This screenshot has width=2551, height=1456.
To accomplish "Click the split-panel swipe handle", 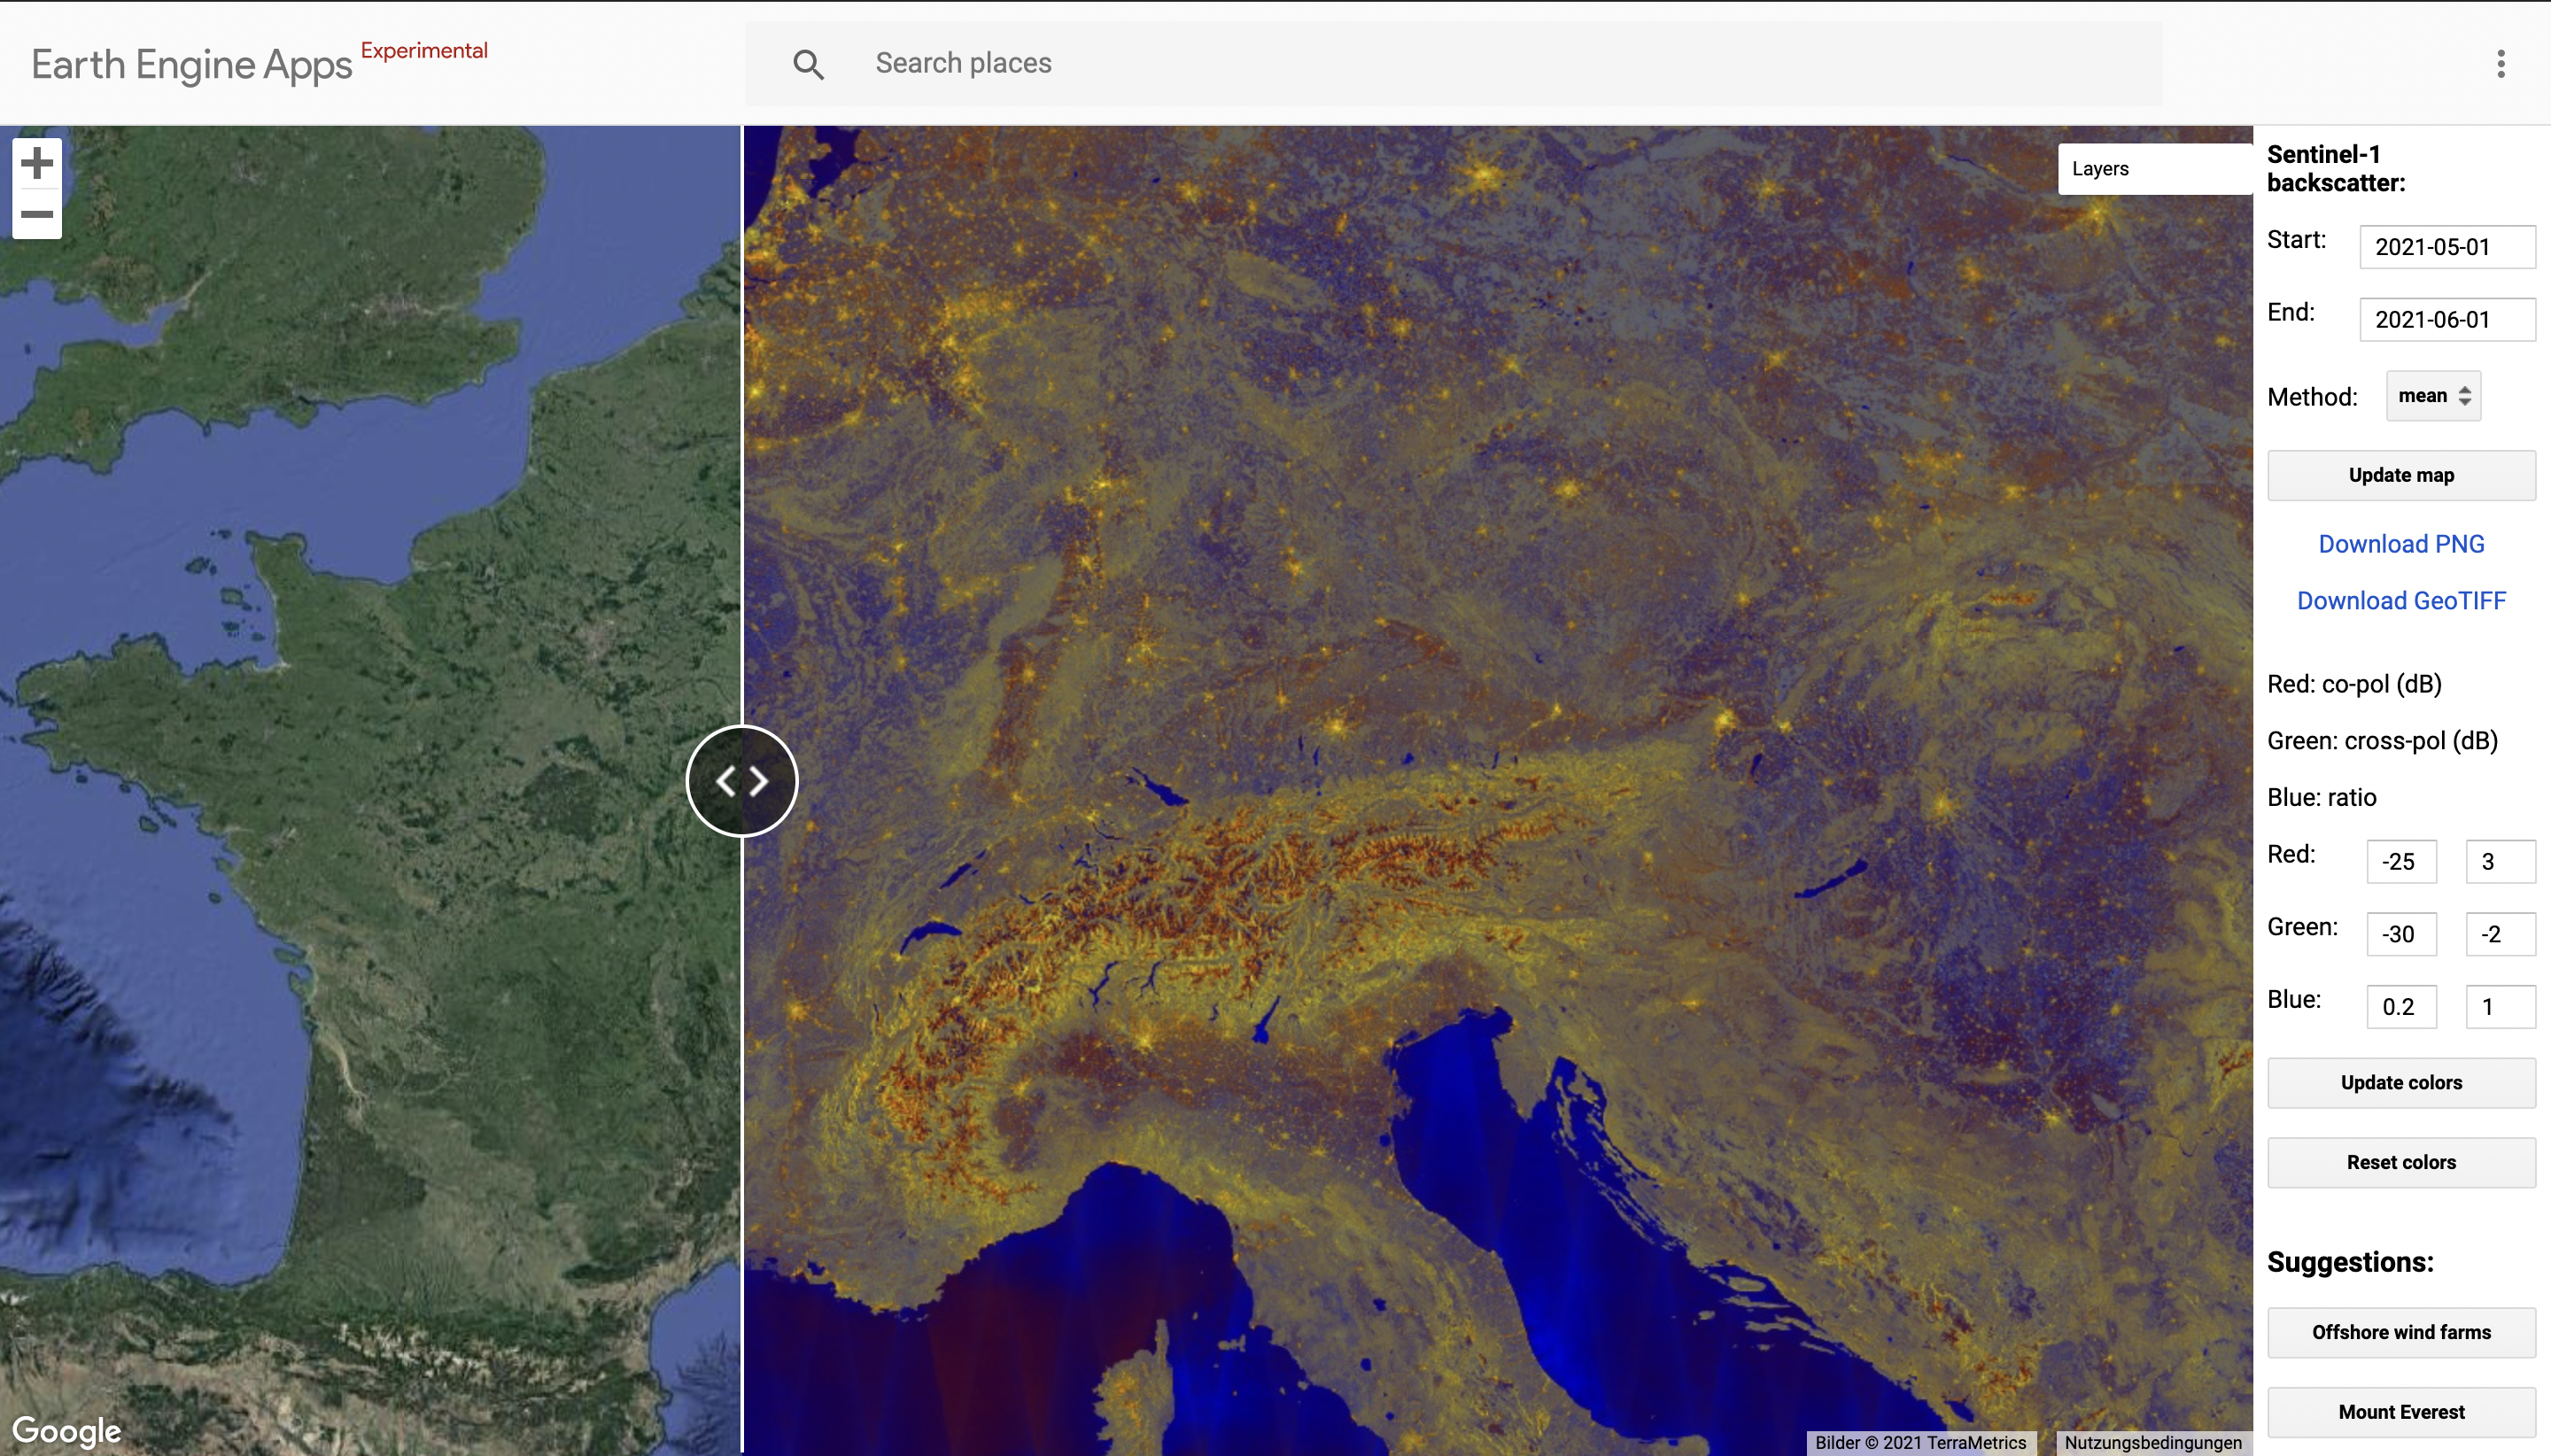I will click(742, 781).
